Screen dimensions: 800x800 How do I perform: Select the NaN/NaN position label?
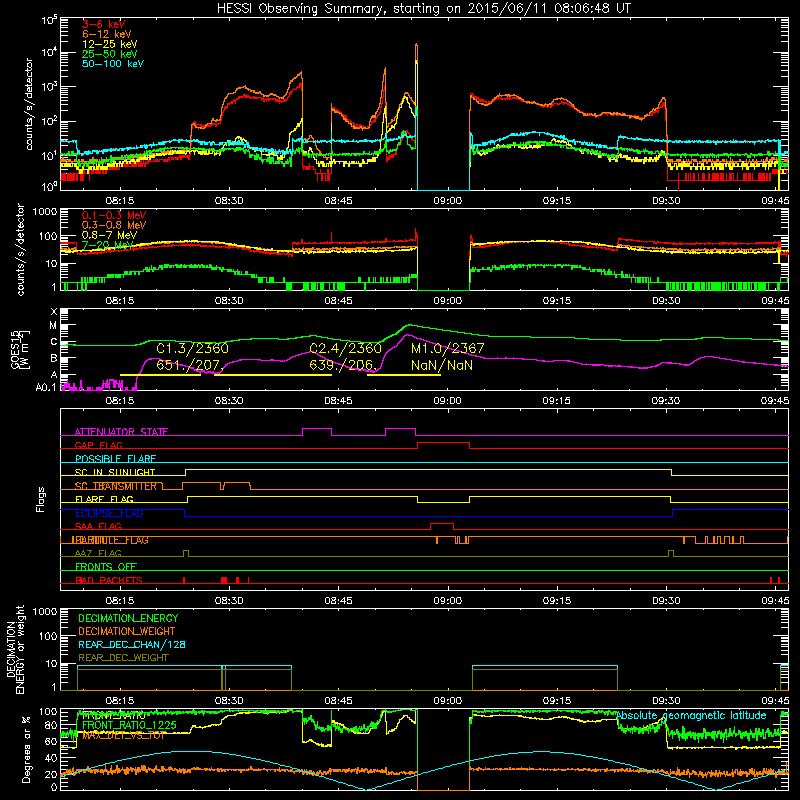(x=442, y=365)
